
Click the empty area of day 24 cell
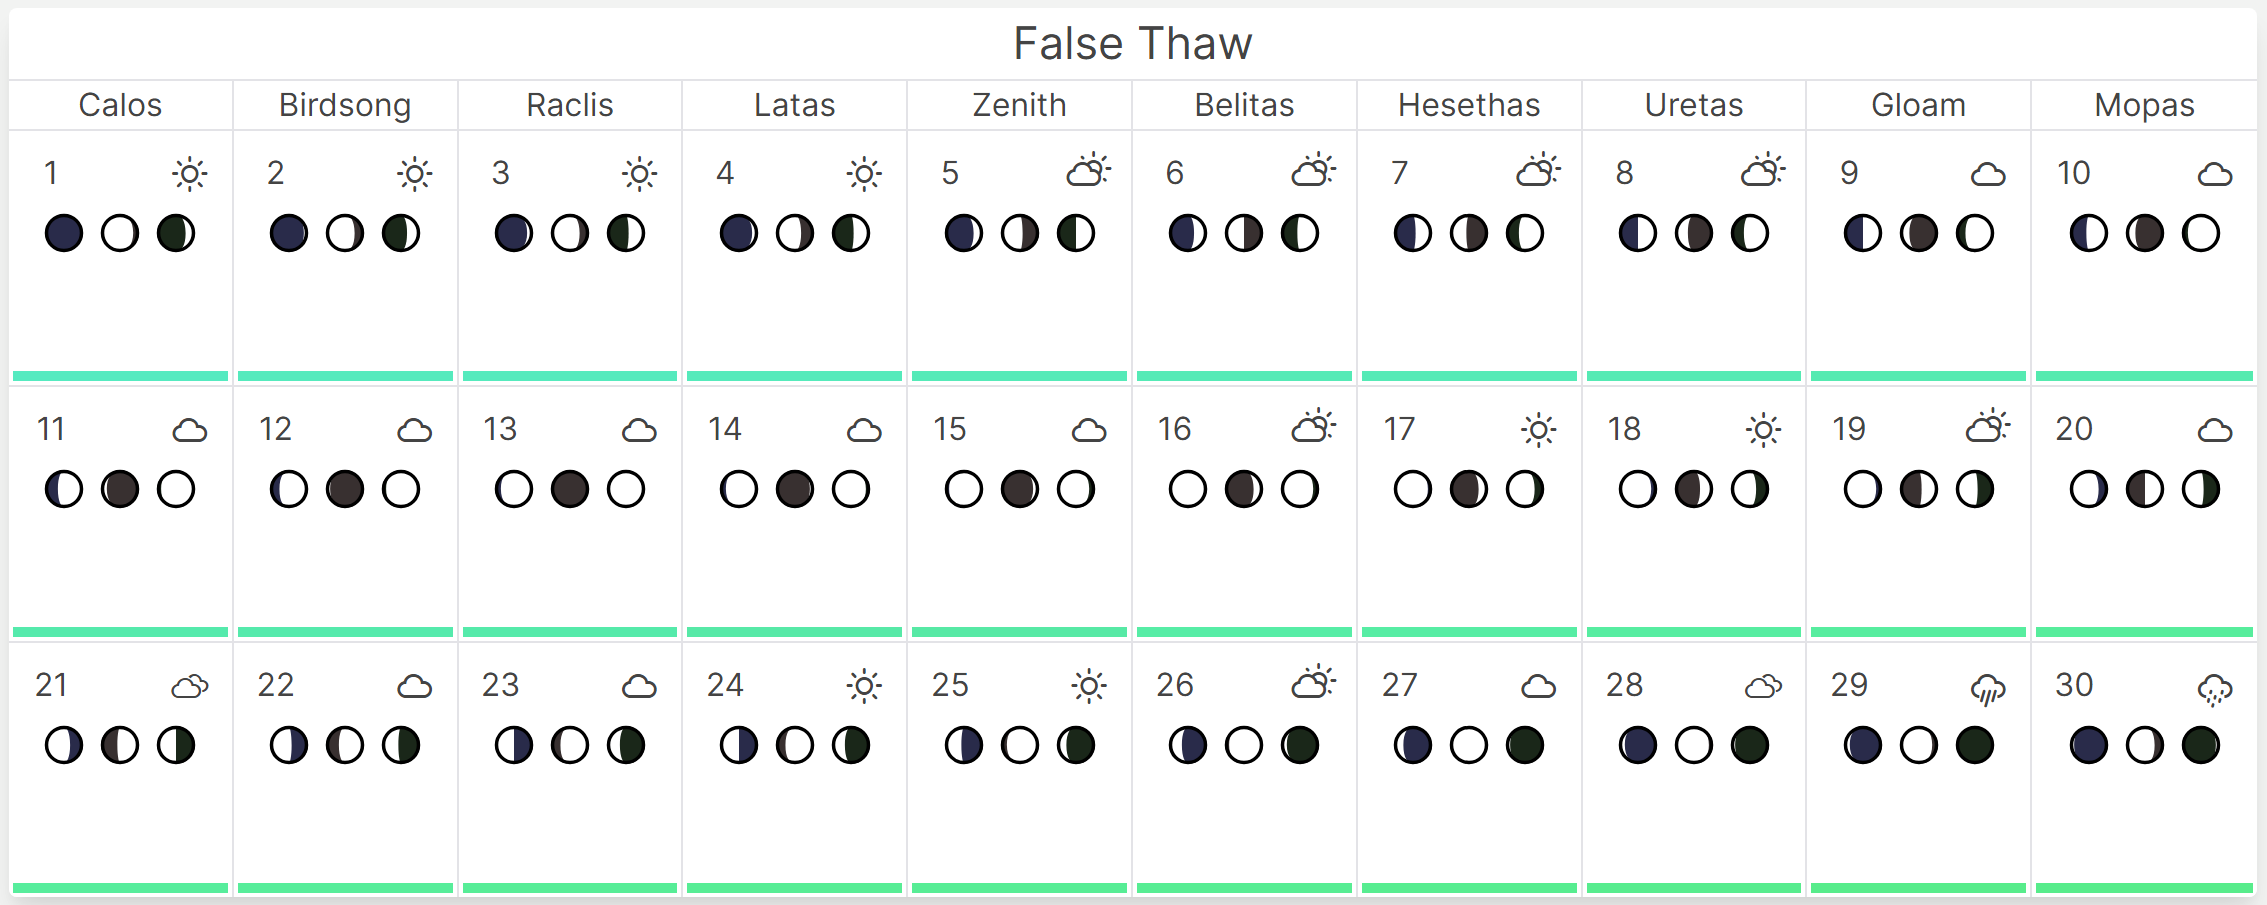click(794, 820)
